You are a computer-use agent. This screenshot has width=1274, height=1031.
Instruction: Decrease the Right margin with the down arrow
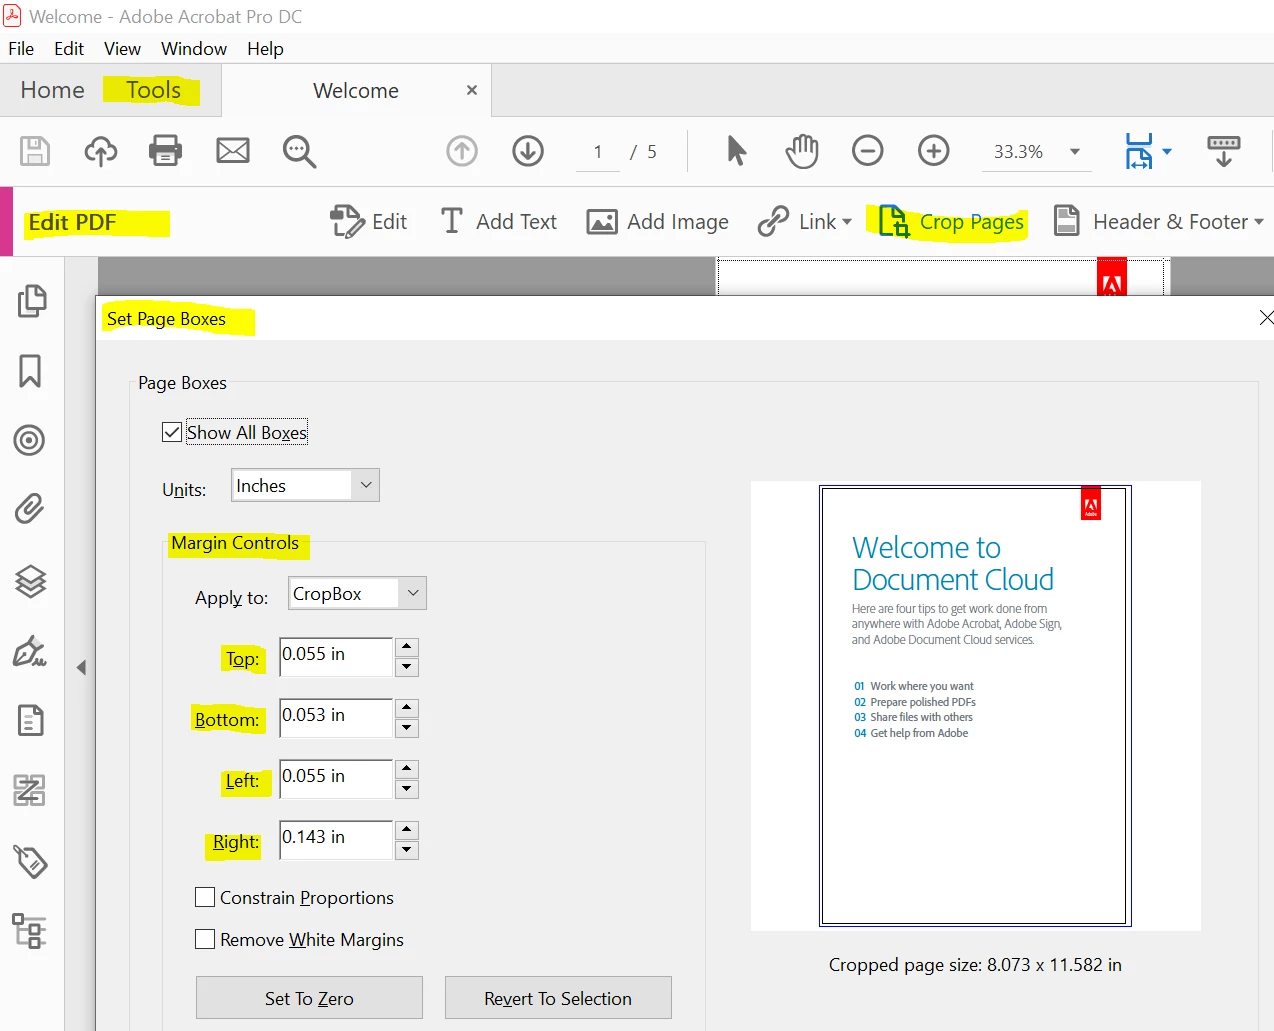(x=407, y=850)
